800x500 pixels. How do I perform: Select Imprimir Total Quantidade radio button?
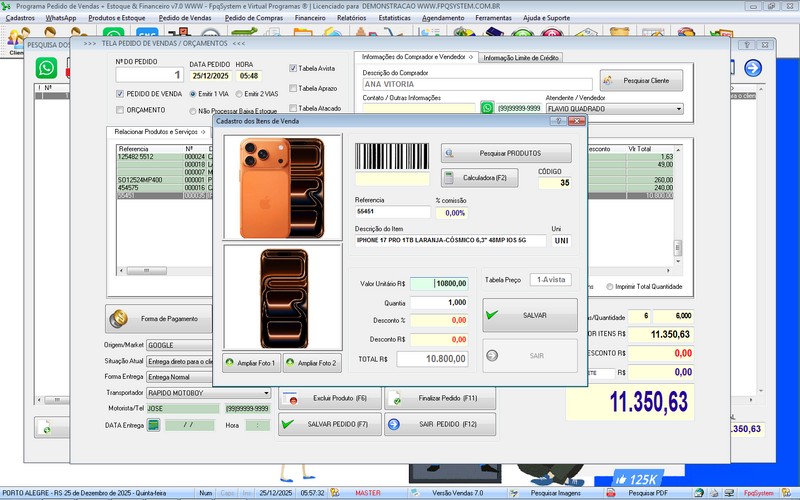point(610,287)
